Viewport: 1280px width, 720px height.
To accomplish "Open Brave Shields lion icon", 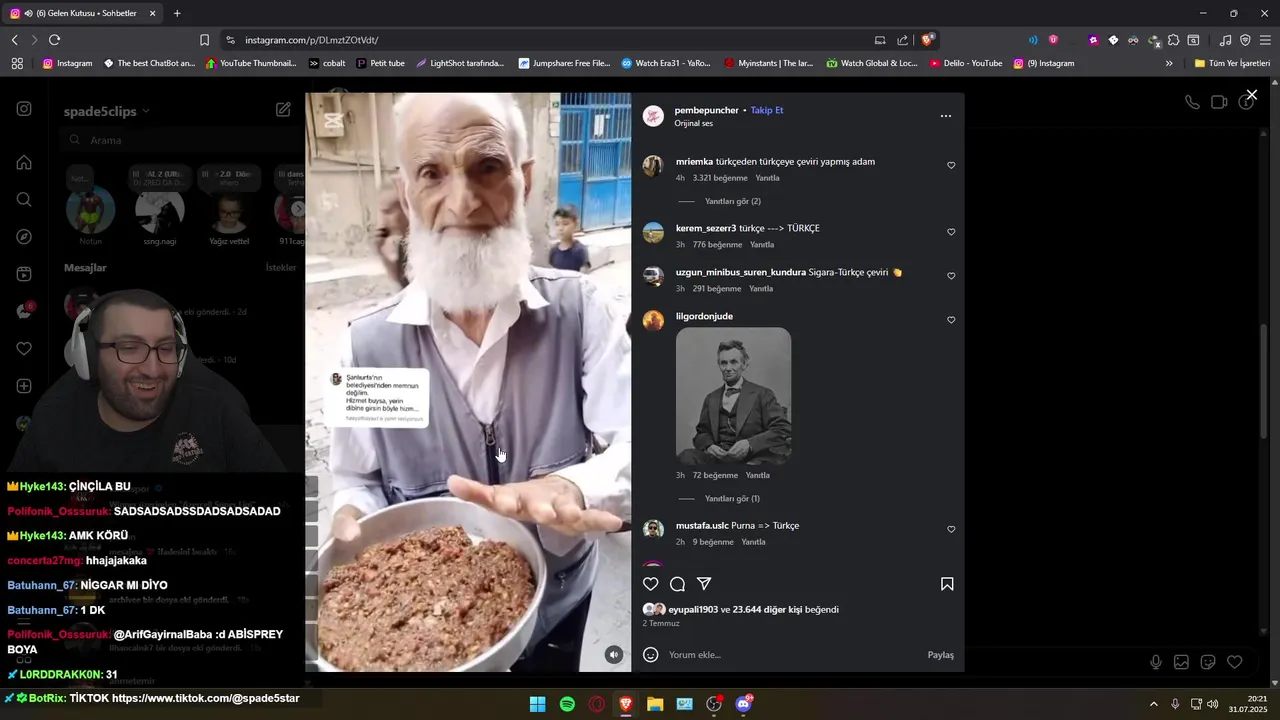I will pyautogui.click(x=928, y=40).
